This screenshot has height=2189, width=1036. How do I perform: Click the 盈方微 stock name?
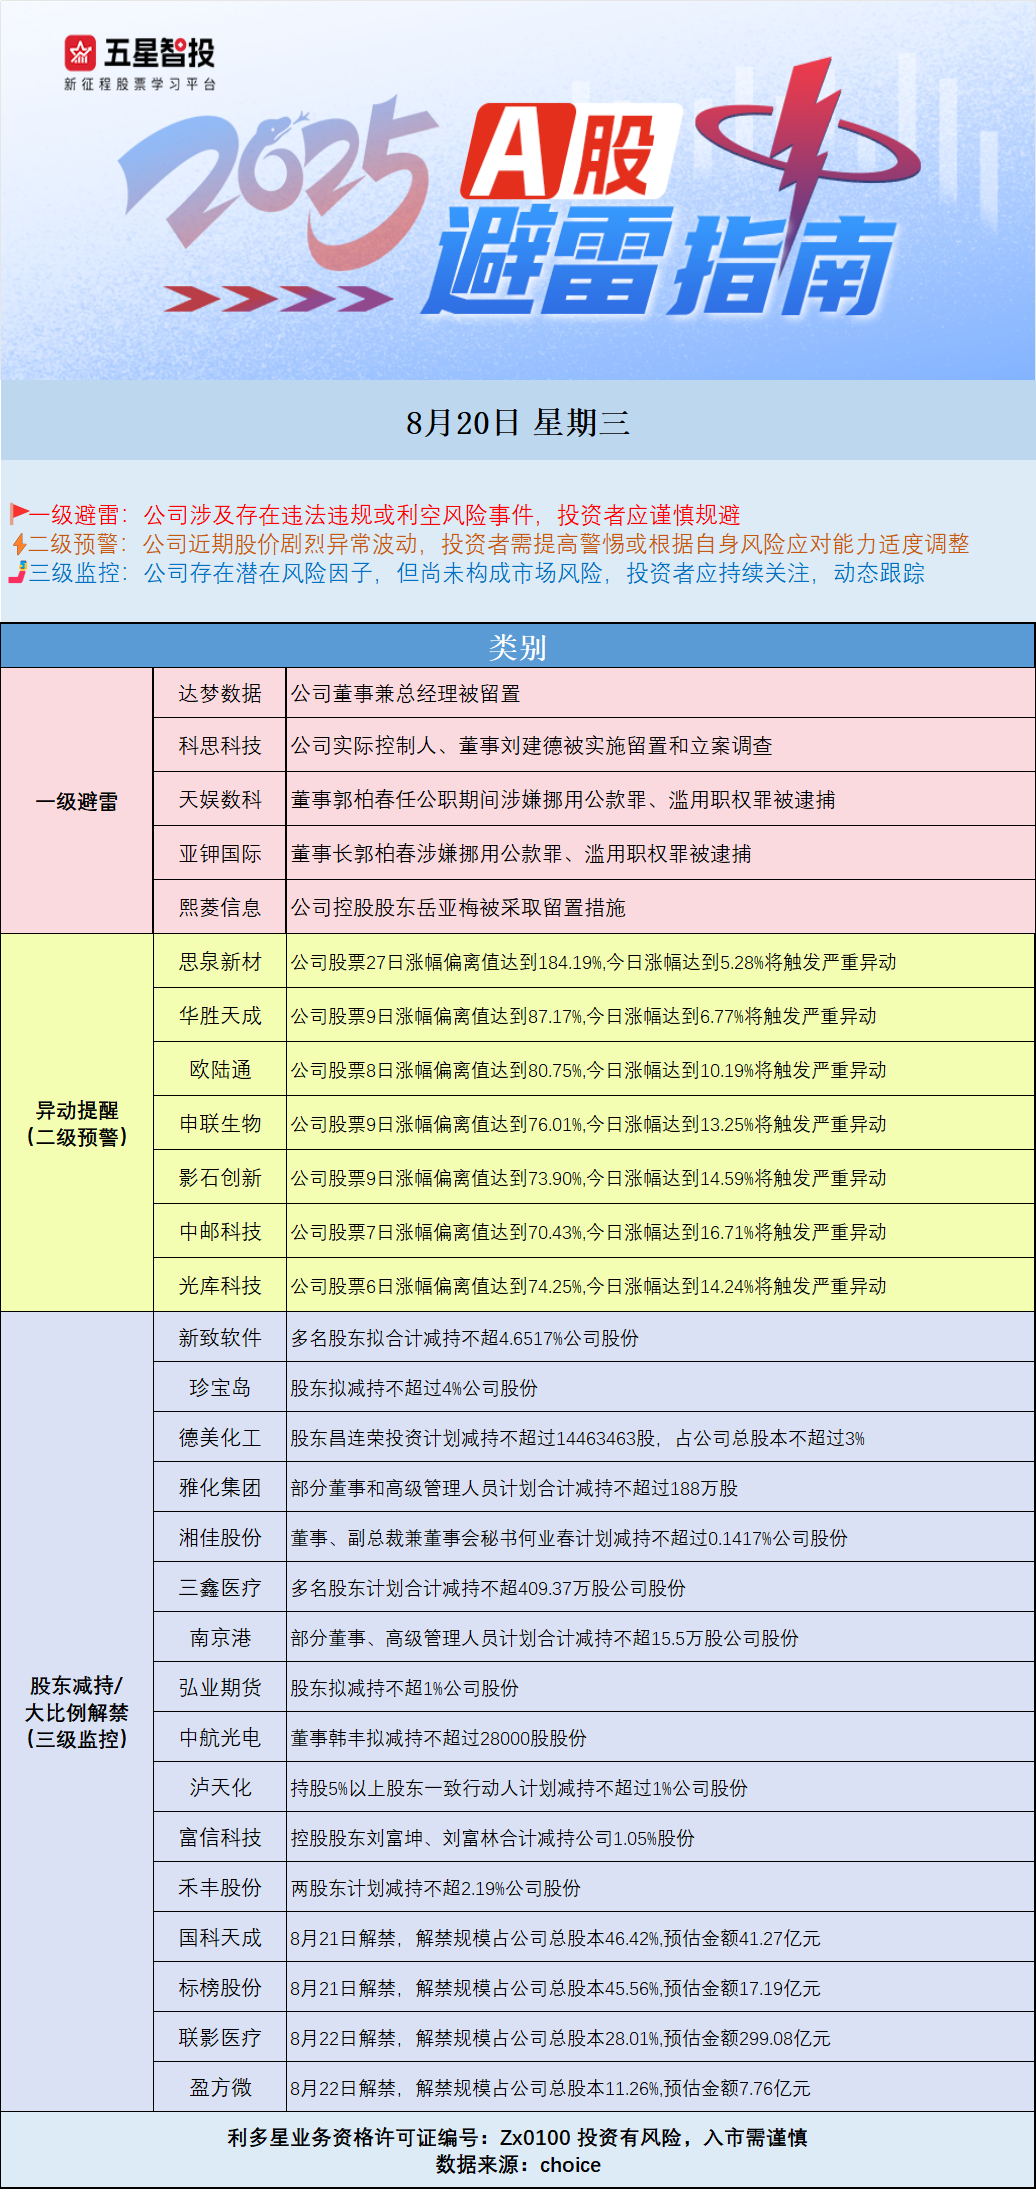tap(220, 2088)
